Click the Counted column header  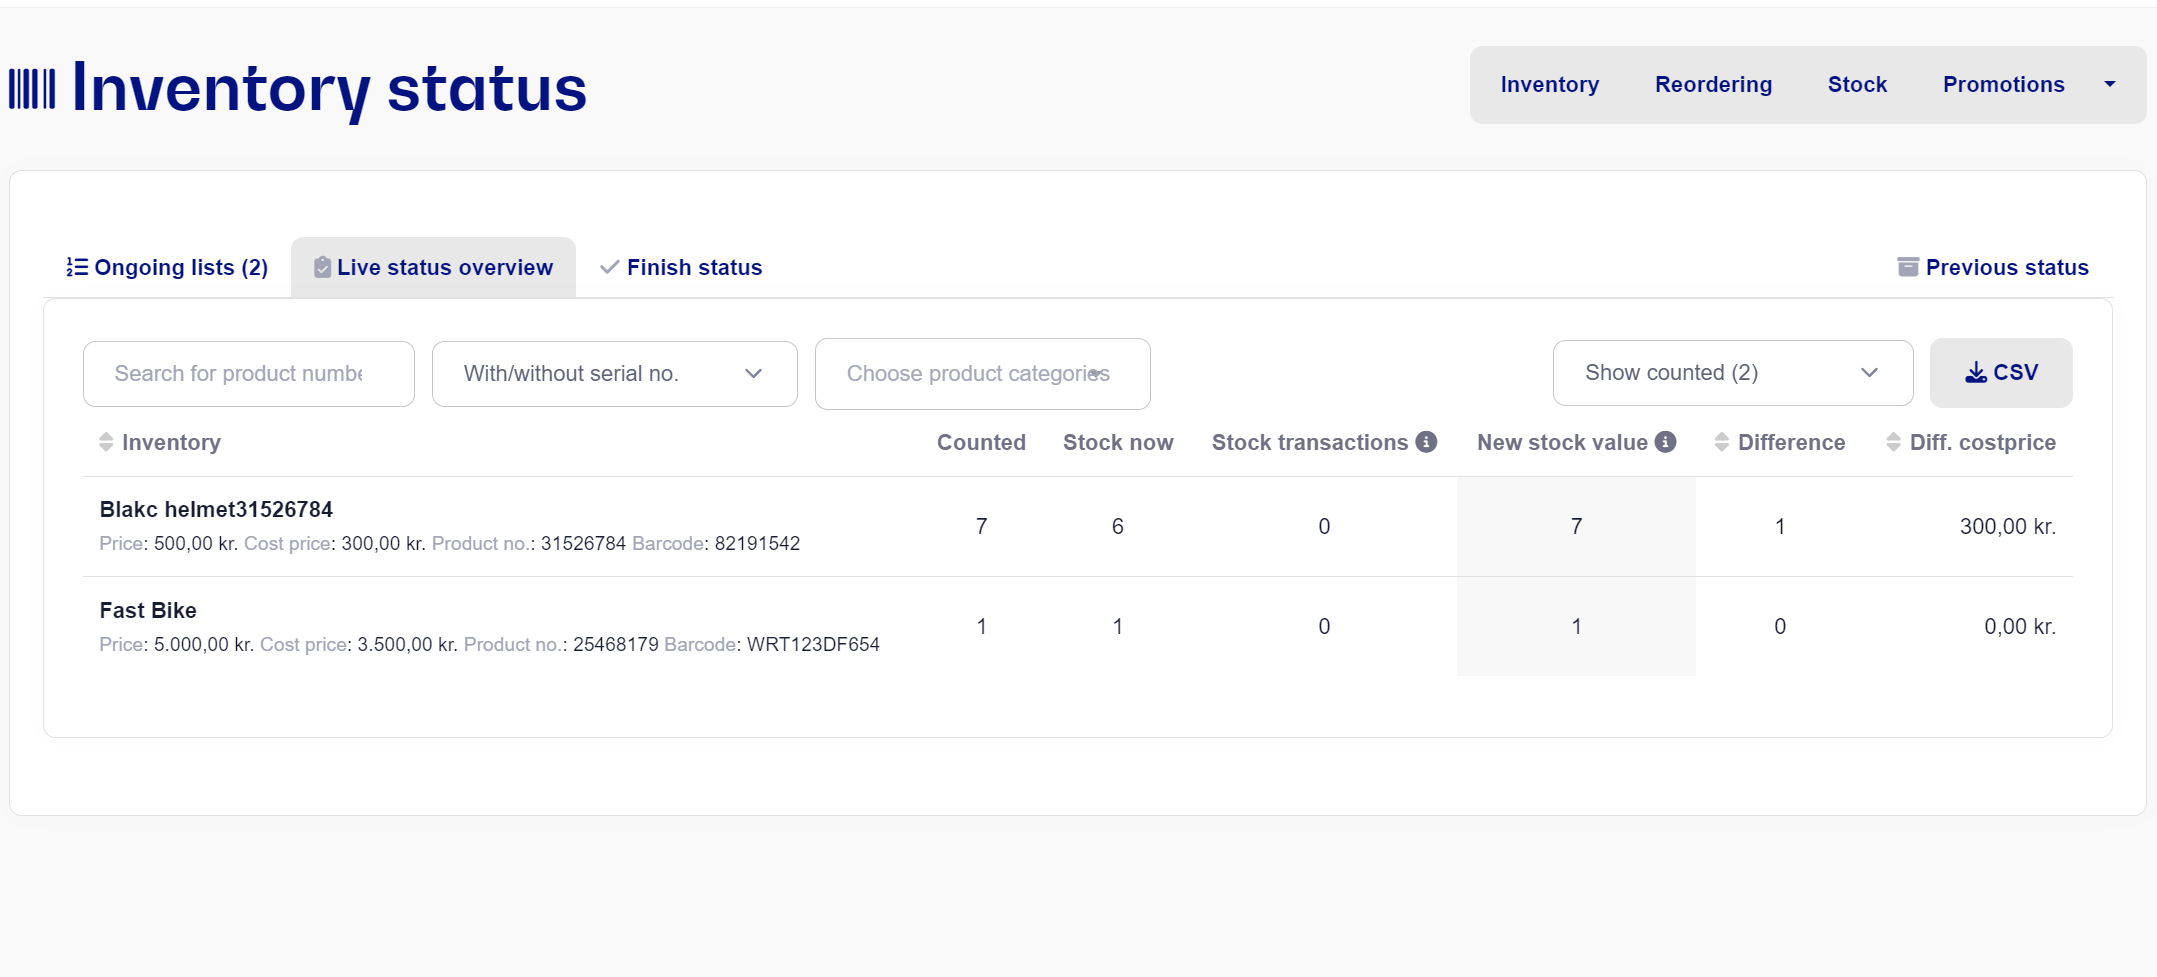pyautogui.click(x=981, y=442)
